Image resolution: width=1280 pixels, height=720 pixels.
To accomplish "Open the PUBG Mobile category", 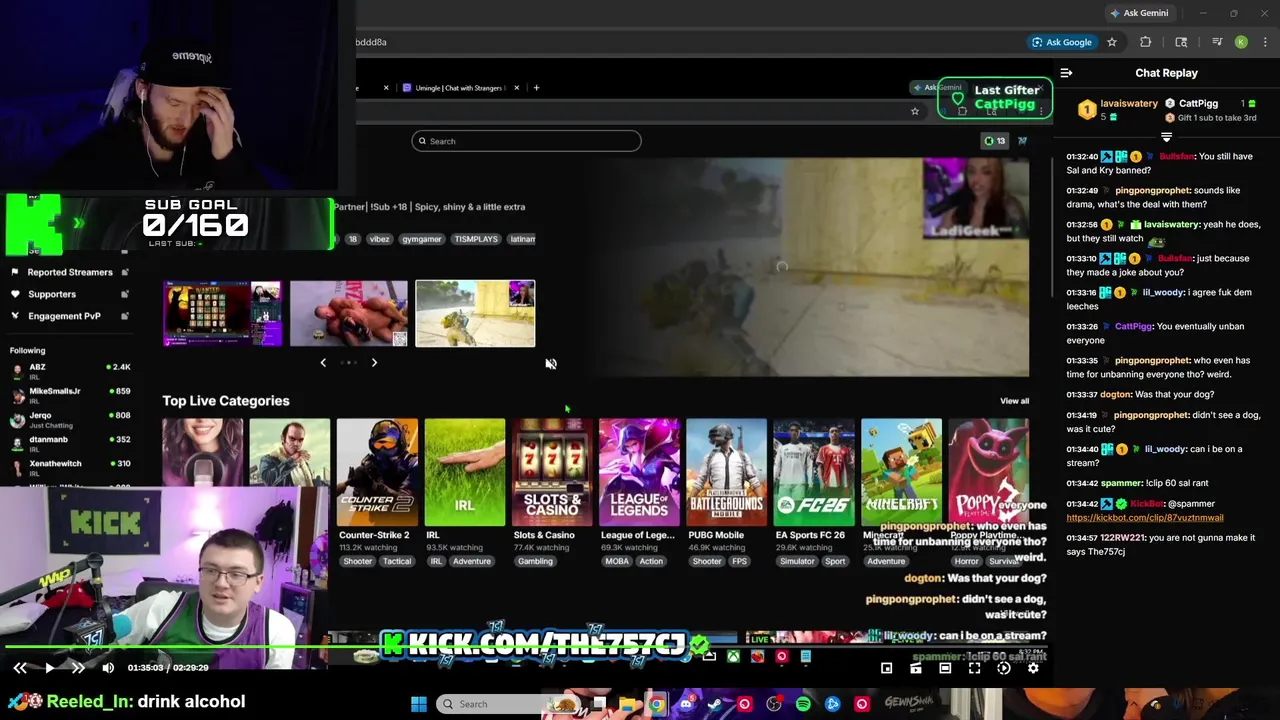I will [727, 472].
